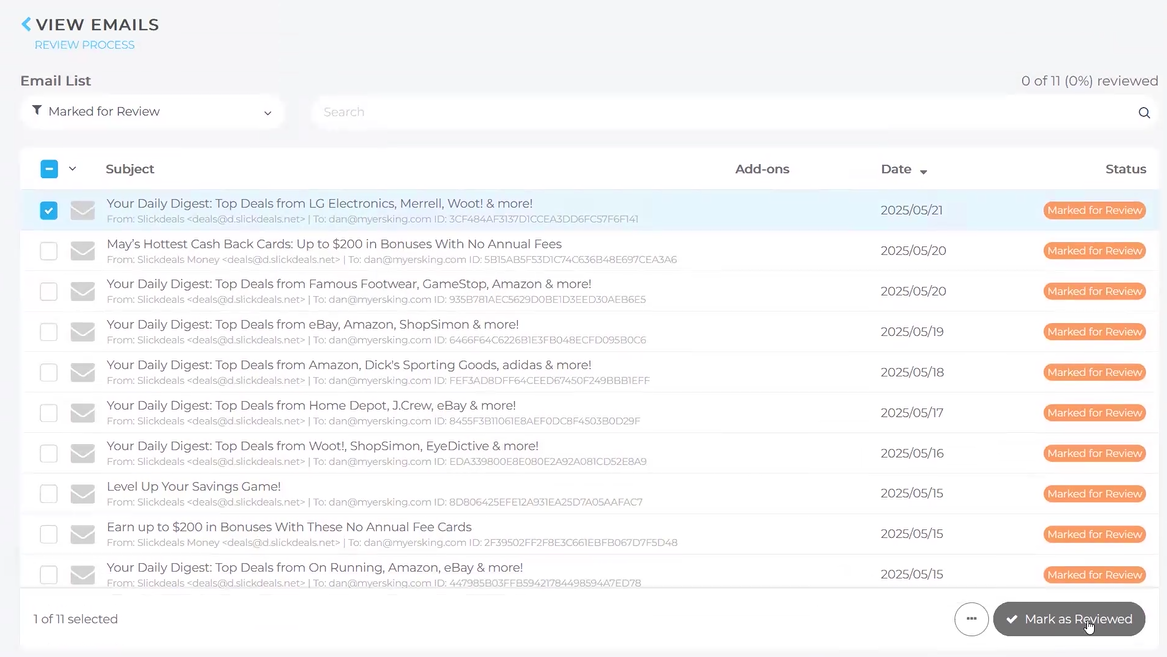Select checkbox for eBay, Amazon, ShopSimon digest
The width and height of the screenshot is (1167, 657).
pyautogui.click(x=49, y=332)
